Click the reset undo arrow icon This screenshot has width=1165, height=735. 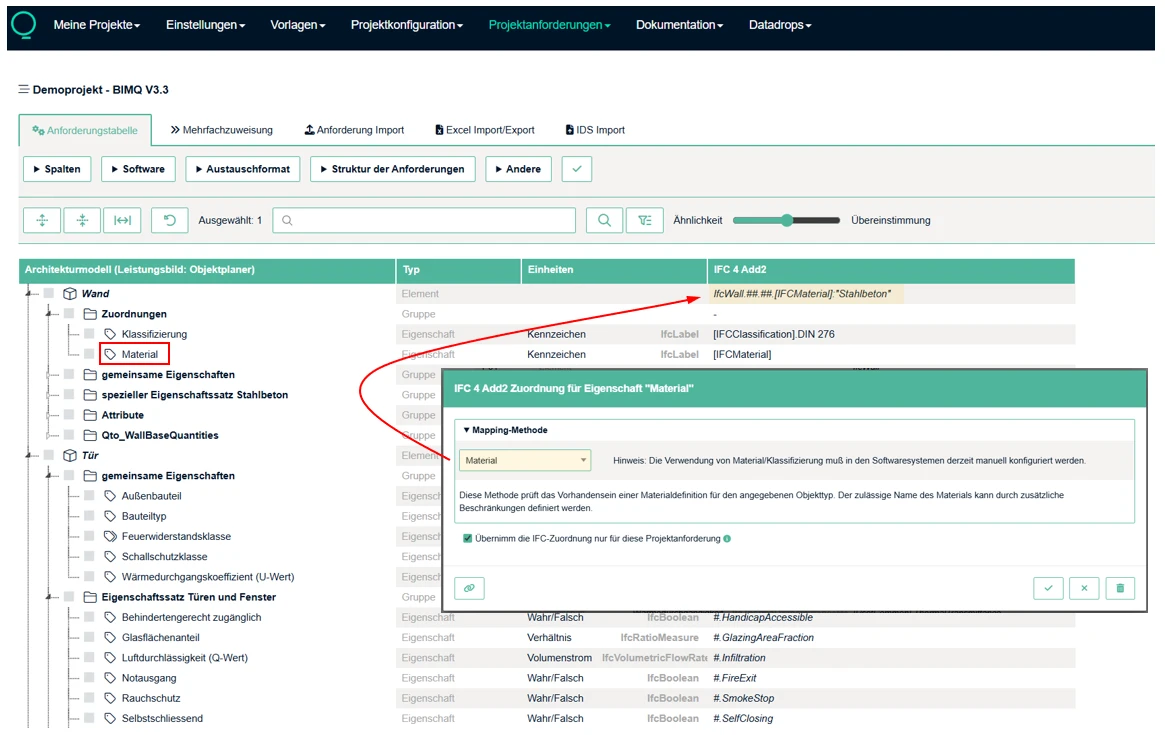coord(170,221)
